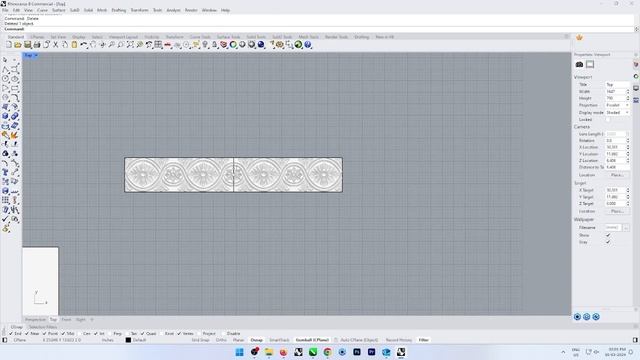Open the Top viewport title dropdown menu
640x360 pixels.
pos(36,55)
